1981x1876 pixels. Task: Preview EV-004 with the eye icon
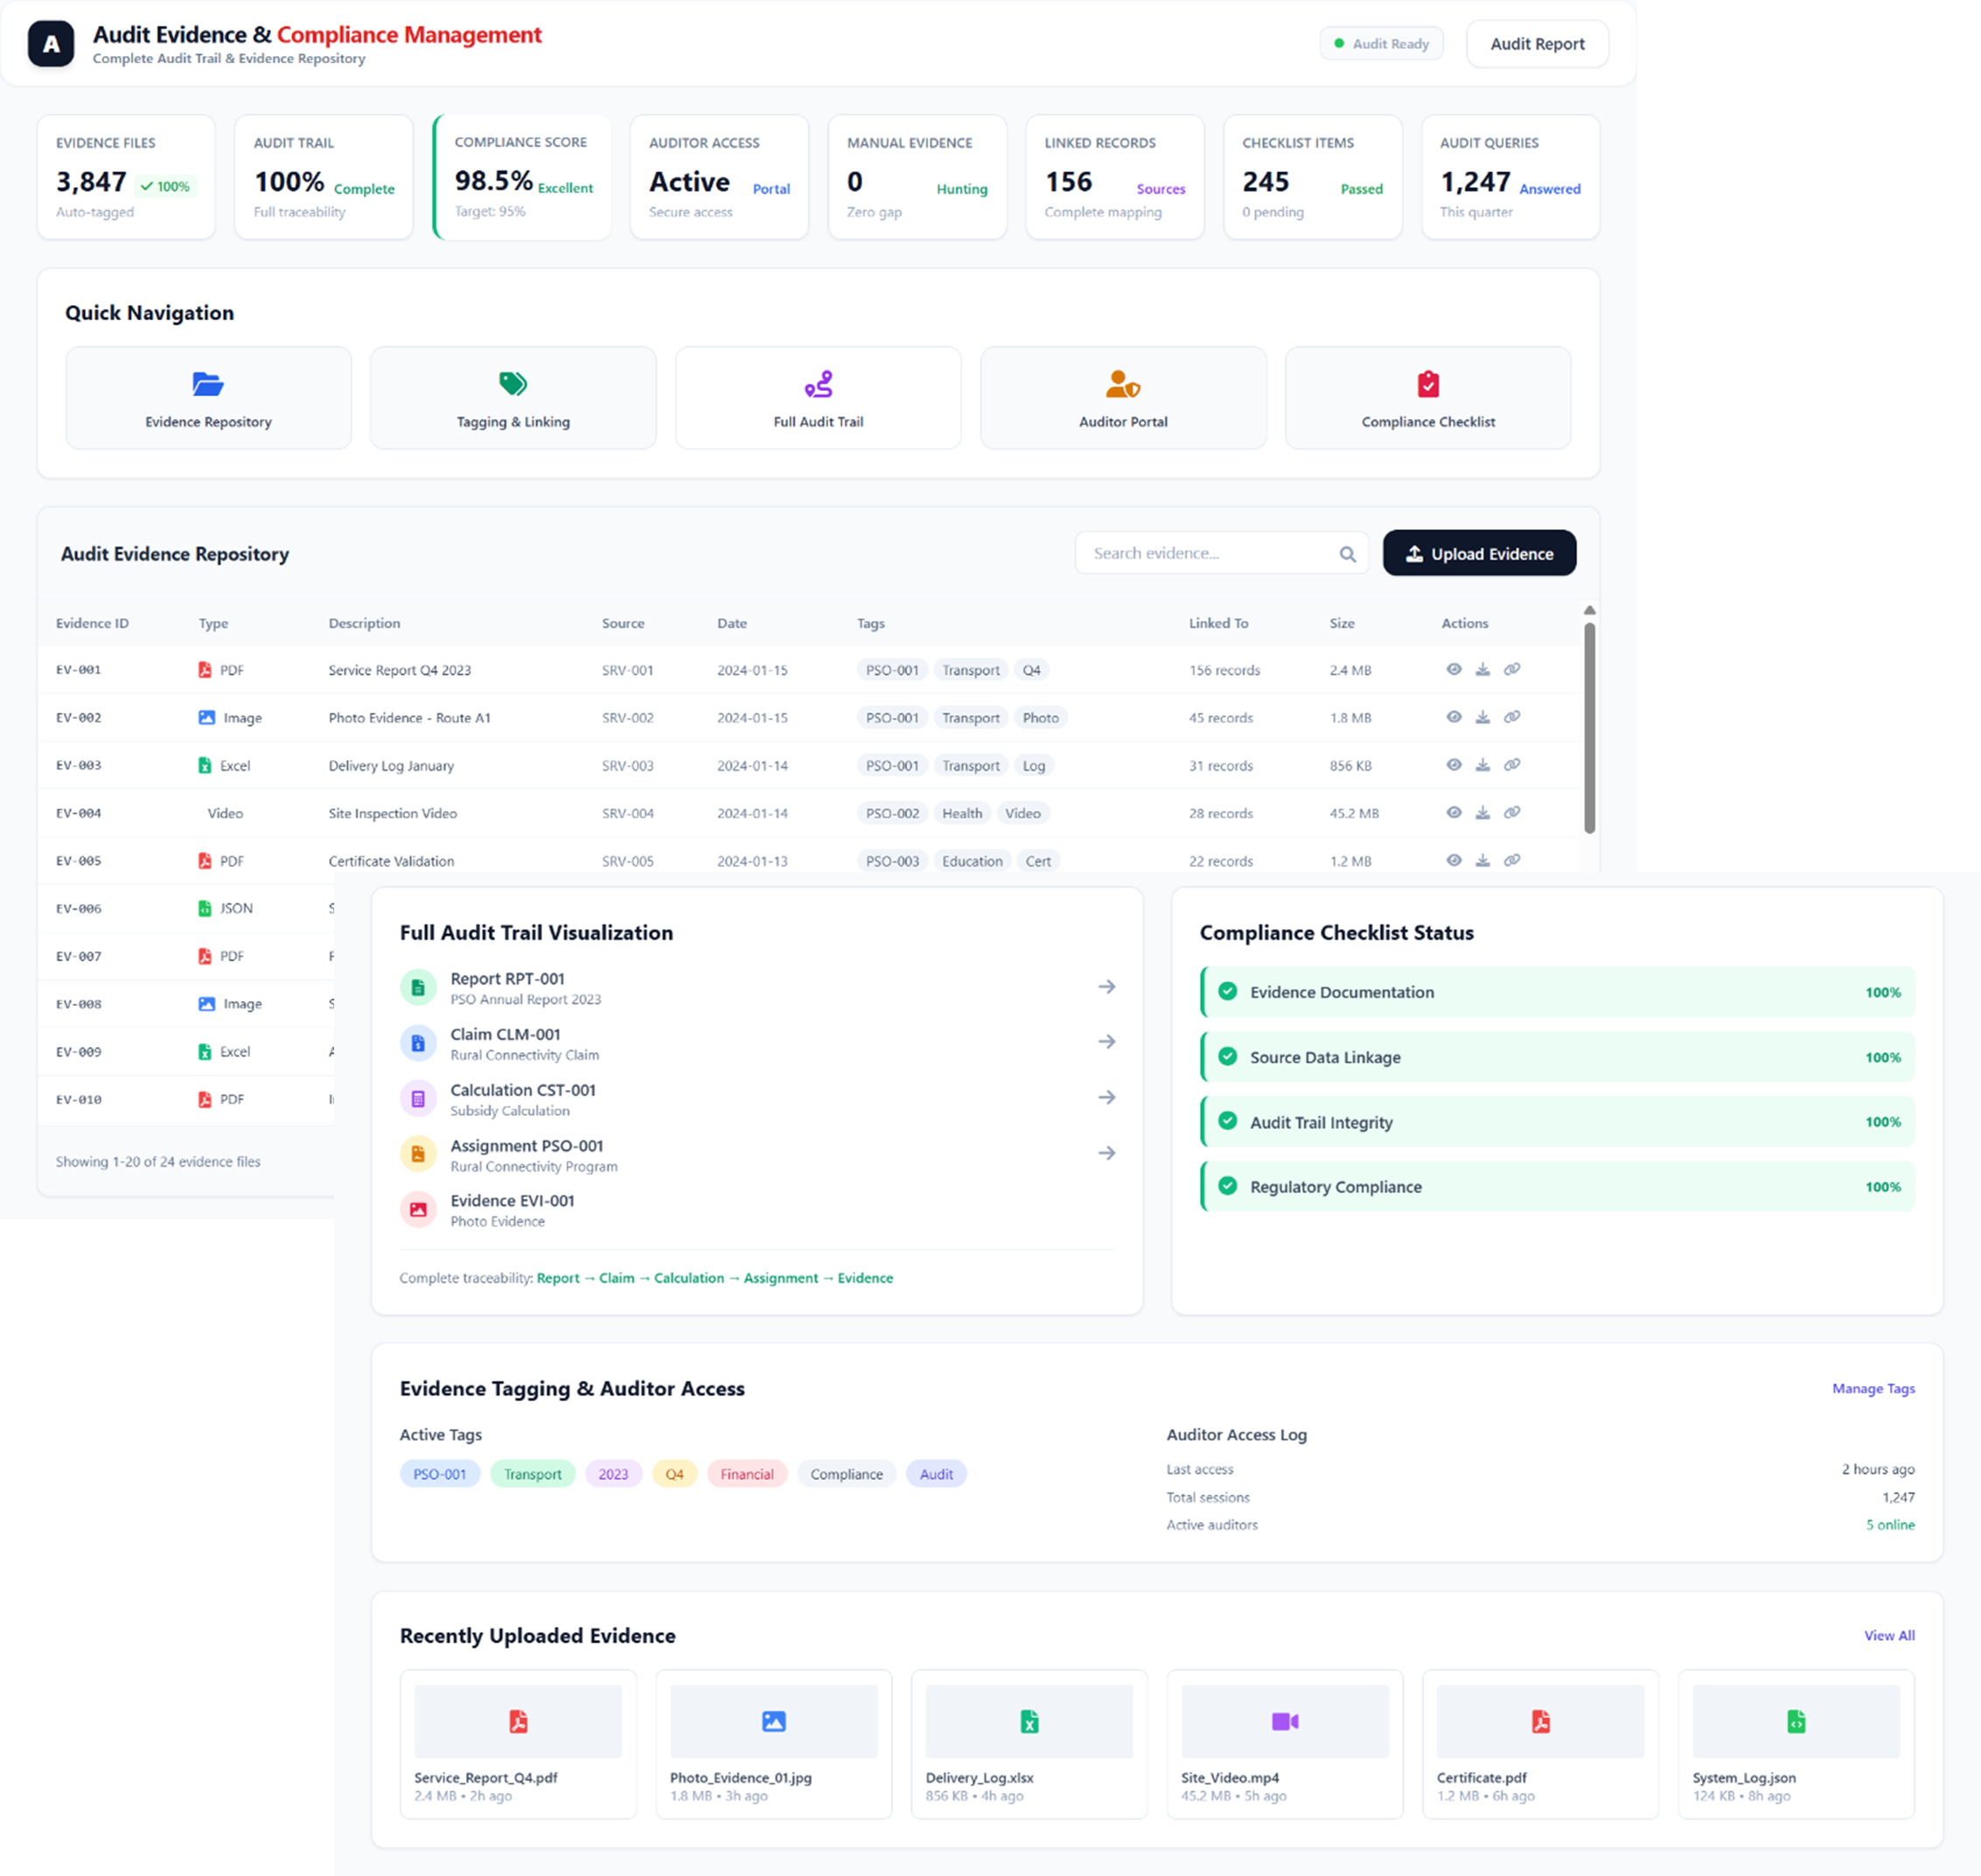pos(1454,812)
